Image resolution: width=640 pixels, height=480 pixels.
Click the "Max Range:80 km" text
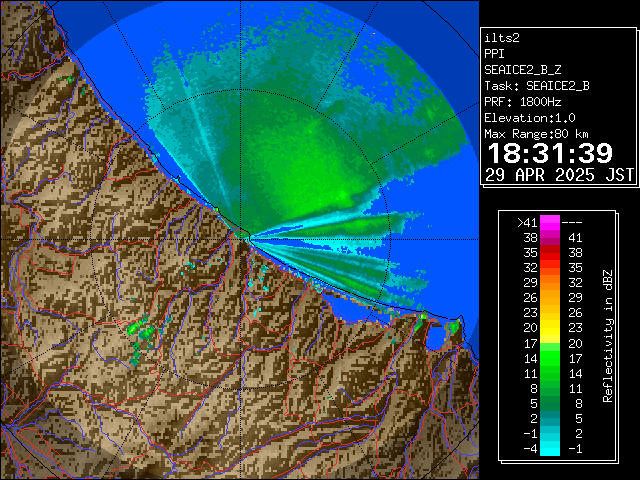536,134
